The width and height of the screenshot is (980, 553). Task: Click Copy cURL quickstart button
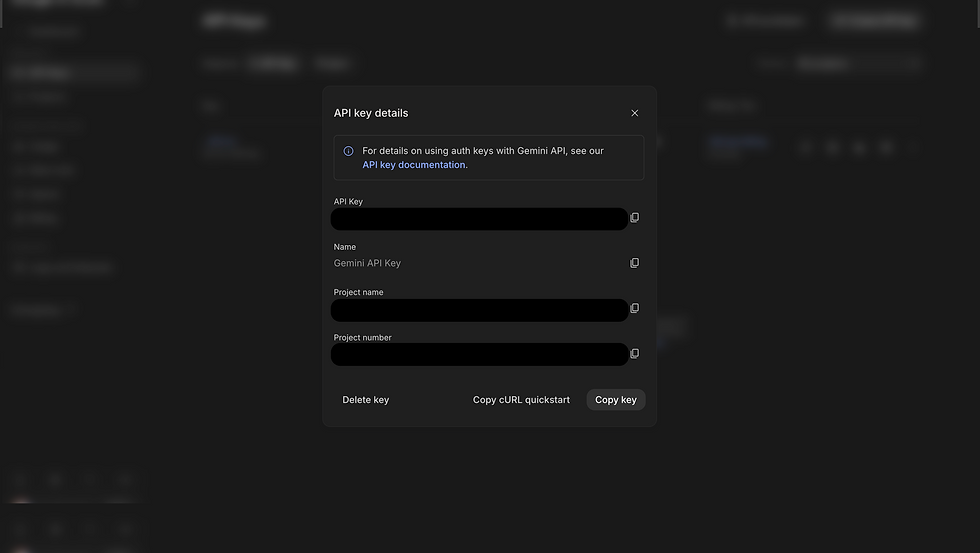[521, 400]
